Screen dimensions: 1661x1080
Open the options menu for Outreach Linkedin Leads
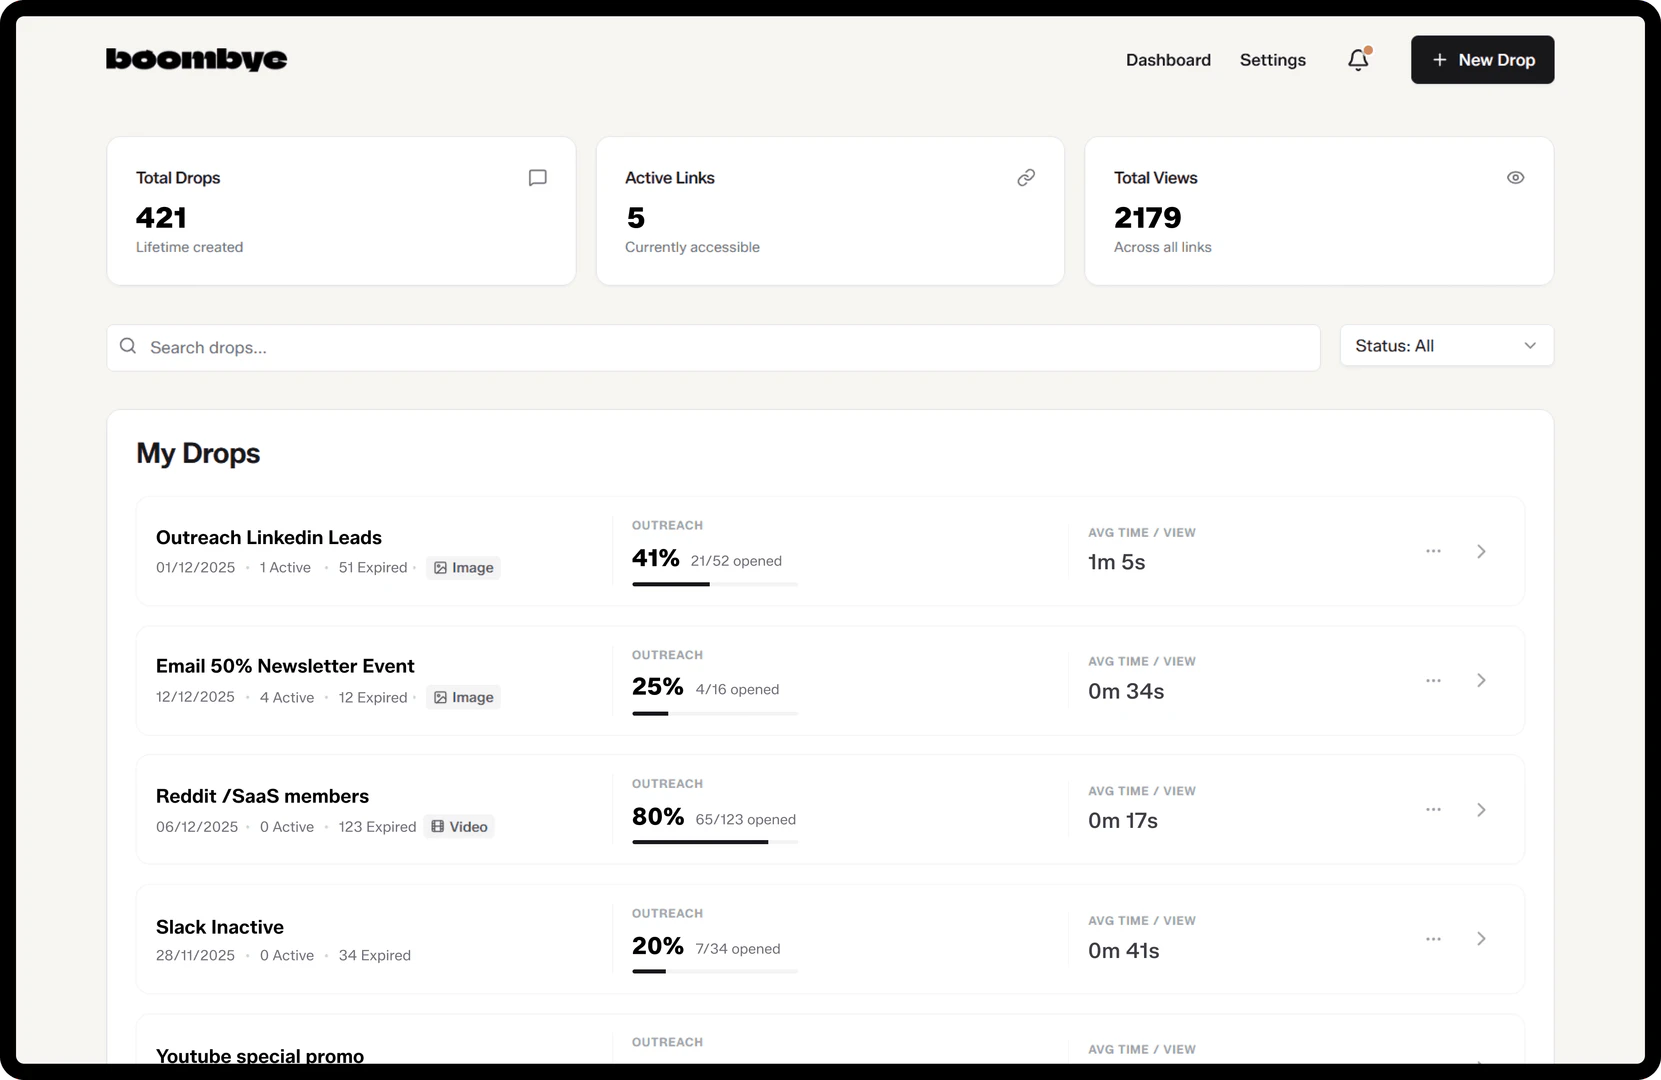click(1433, 551)
